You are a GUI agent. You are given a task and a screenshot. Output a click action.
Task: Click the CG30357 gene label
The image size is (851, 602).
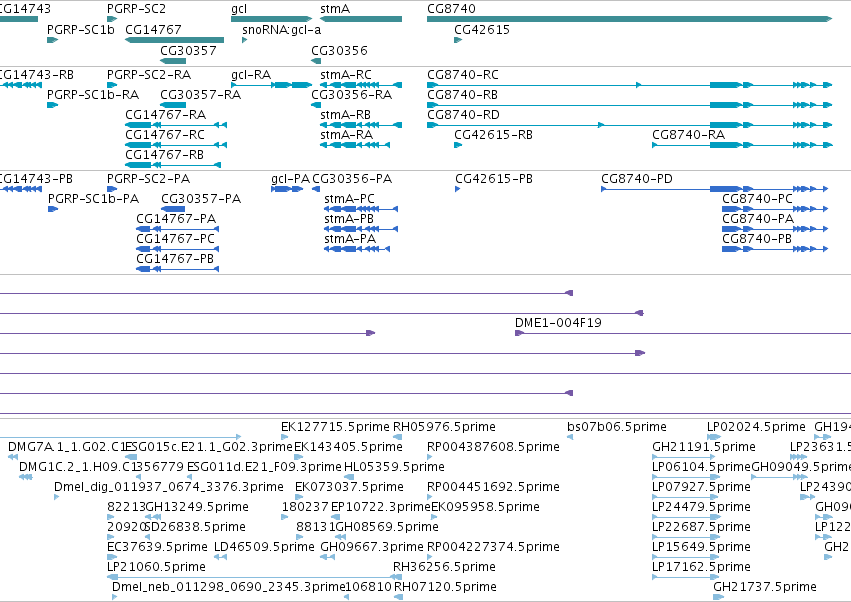(188, 50)
